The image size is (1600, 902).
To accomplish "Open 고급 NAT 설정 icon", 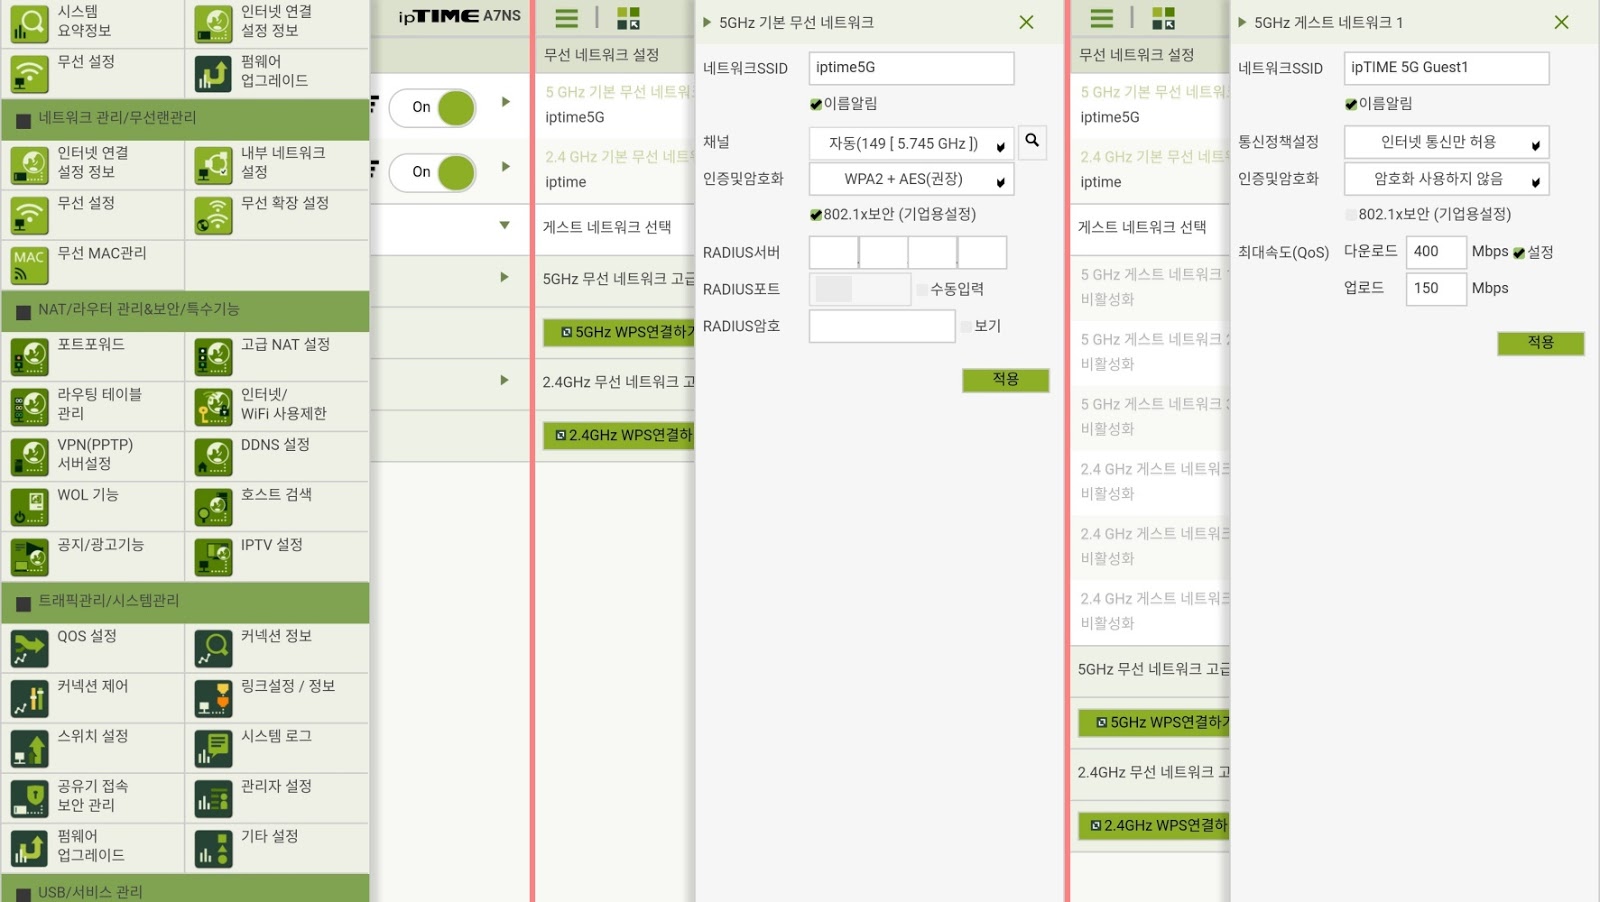I will (214, 357).
